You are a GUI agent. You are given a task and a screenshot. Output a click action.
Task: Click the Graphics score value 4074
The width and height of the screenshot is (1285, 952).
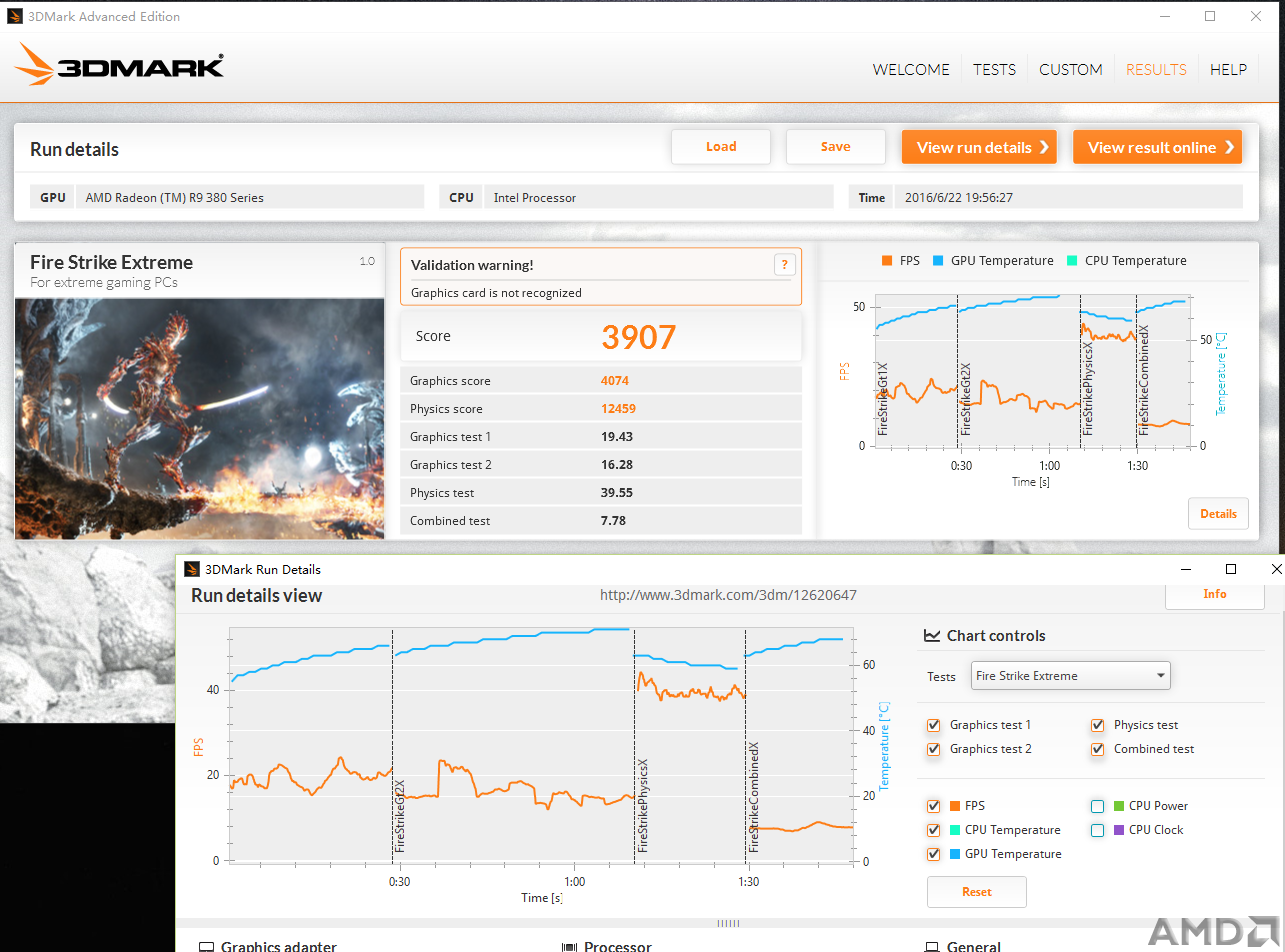(x=615, y=381)
